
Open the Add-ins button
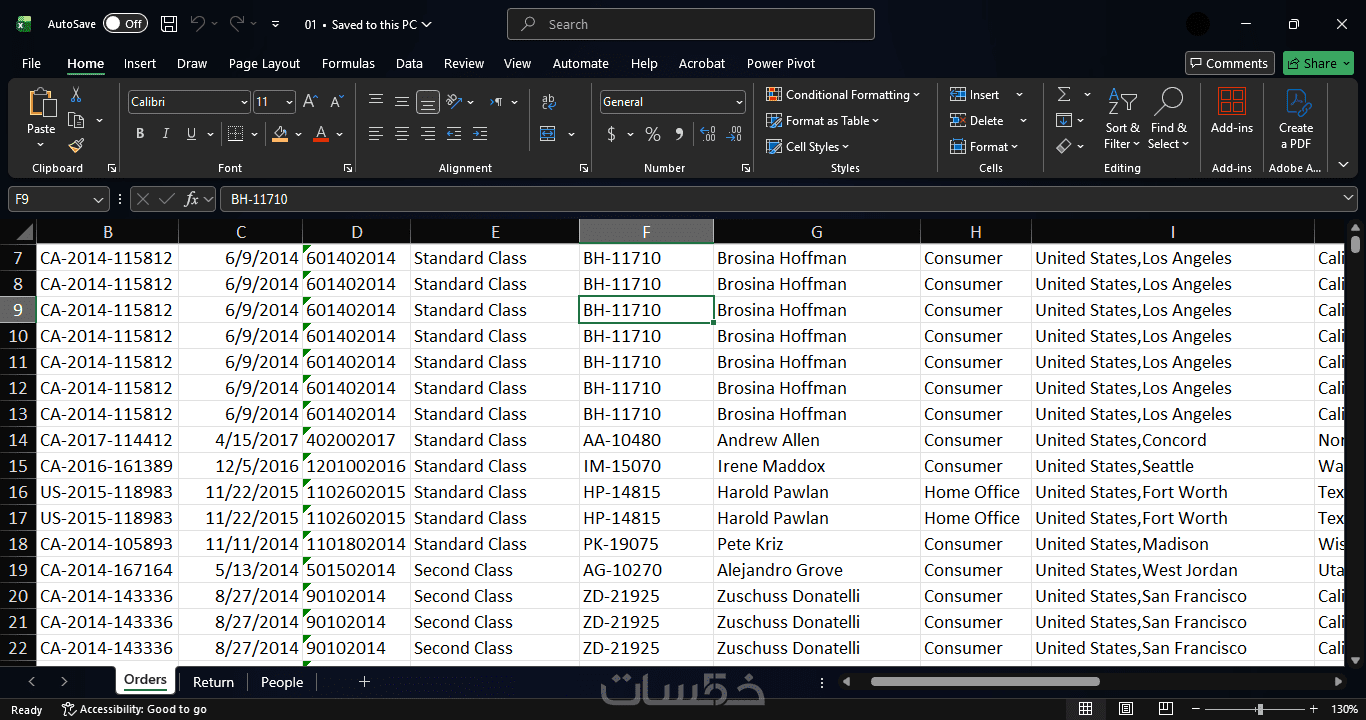[1231, 111]
